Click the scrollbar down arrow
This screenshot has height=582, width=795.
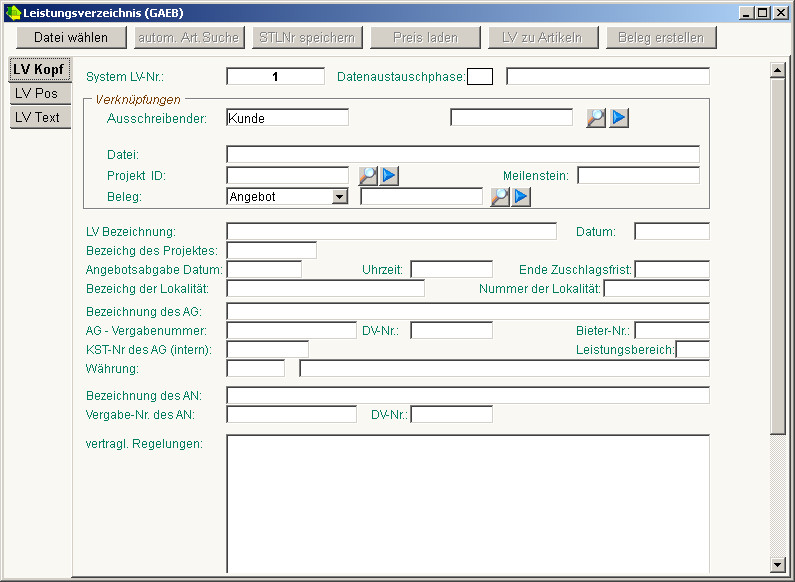pos(777,564)
